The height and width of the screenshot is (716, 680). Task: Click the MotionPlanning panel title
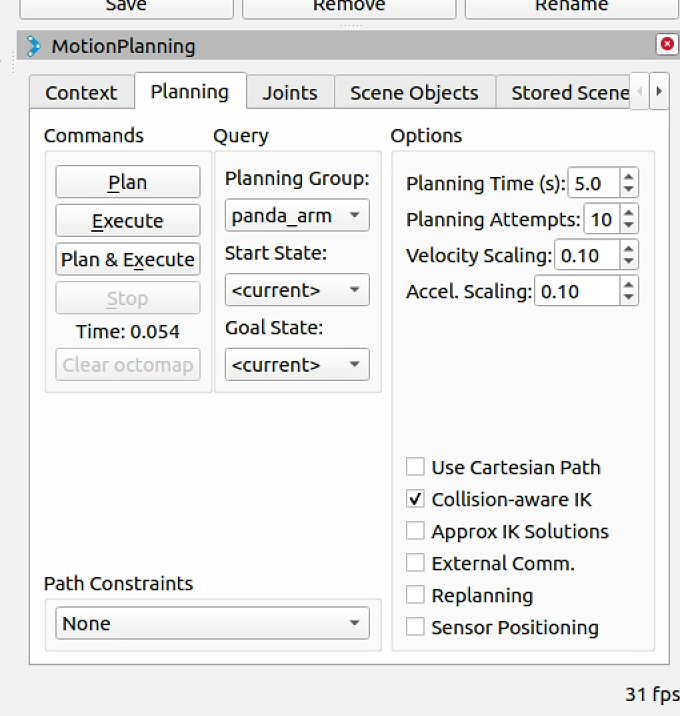123,46
